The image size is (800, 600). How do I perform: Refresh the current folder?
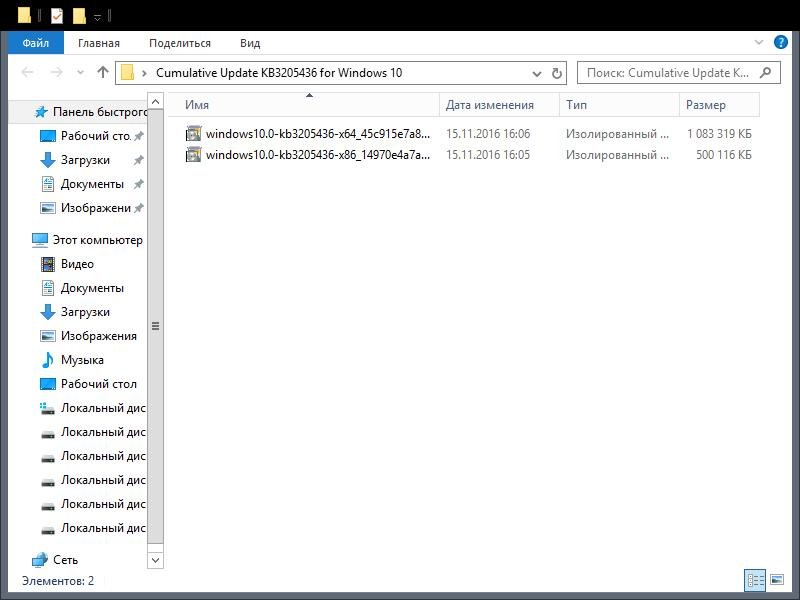click(x=557, y=73)
